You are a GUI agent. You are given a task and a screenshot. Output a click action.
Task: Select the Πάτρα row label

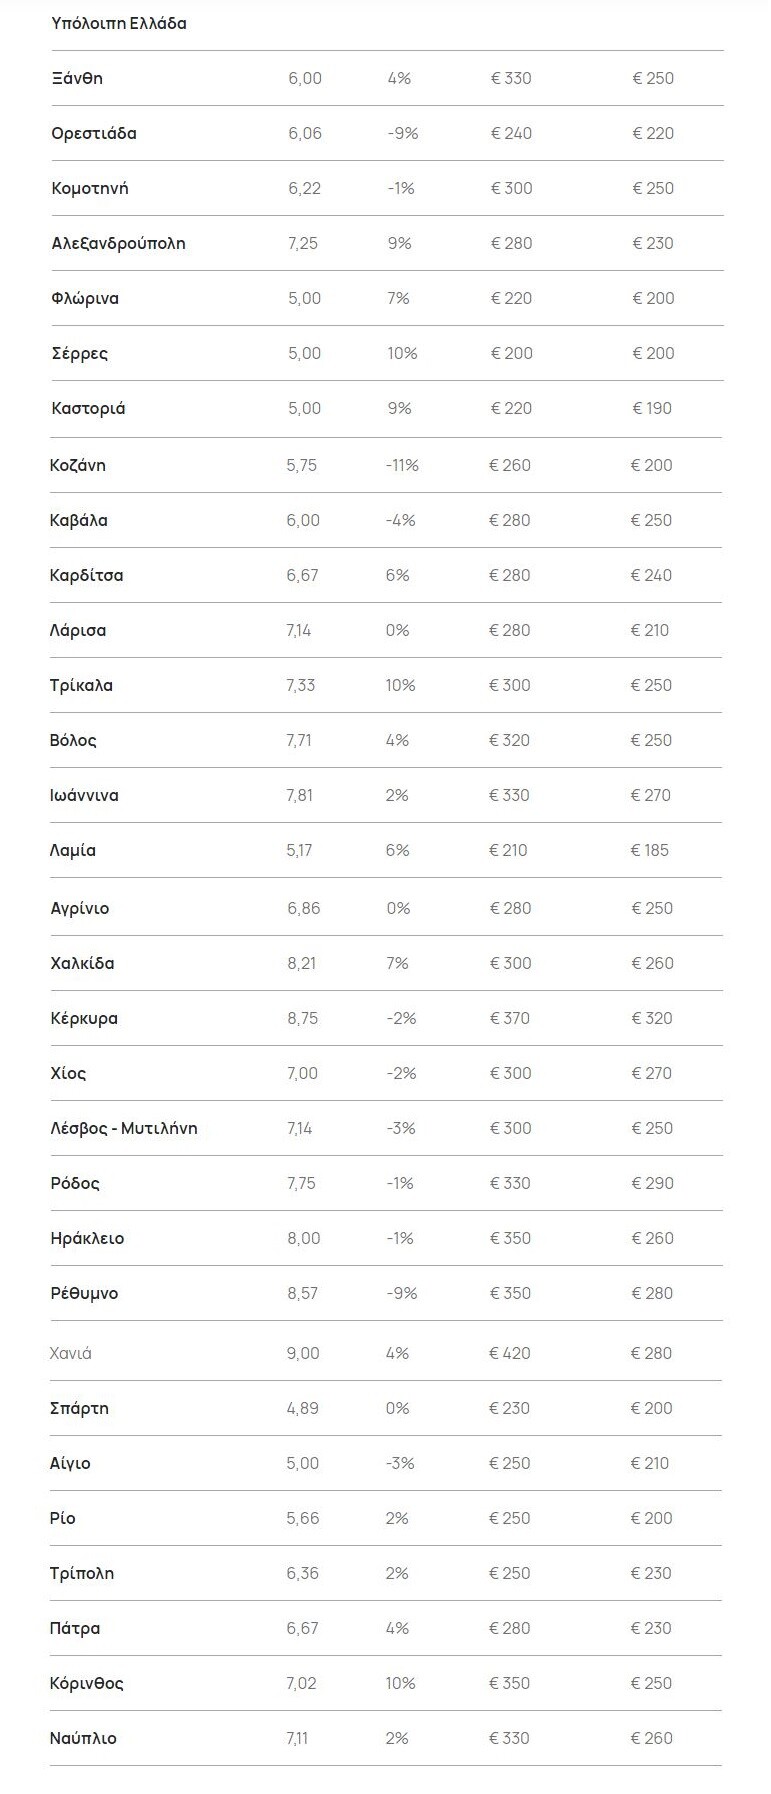[75, 1628]
